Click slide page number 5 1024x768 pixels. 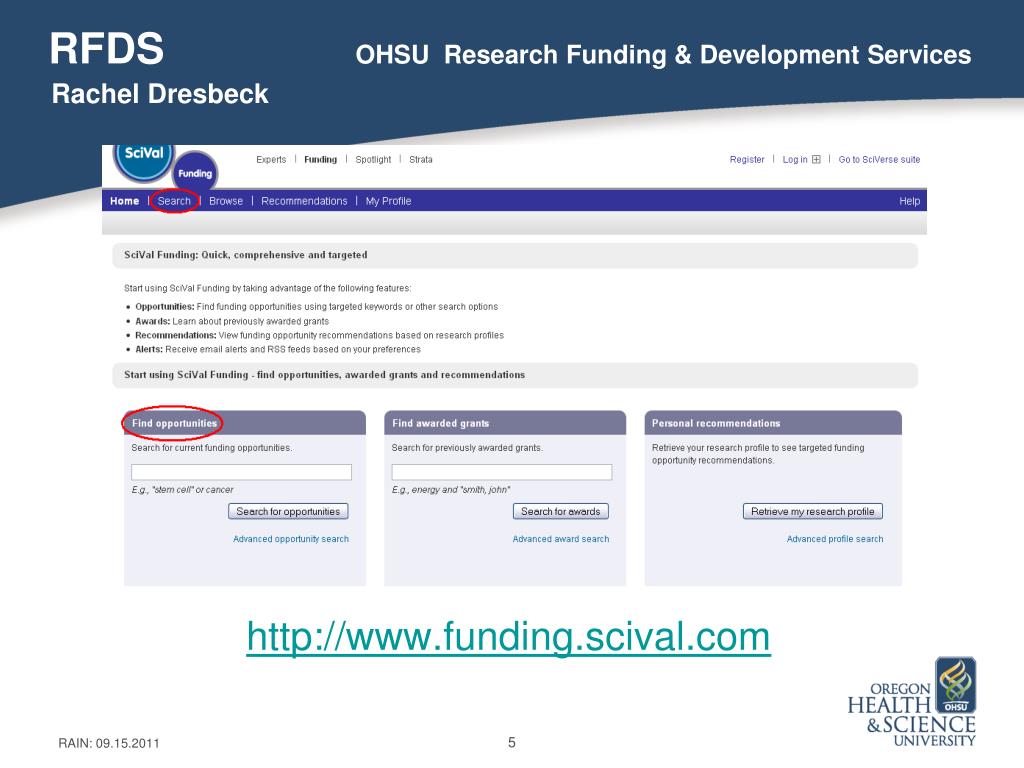(x=512, y=743)
